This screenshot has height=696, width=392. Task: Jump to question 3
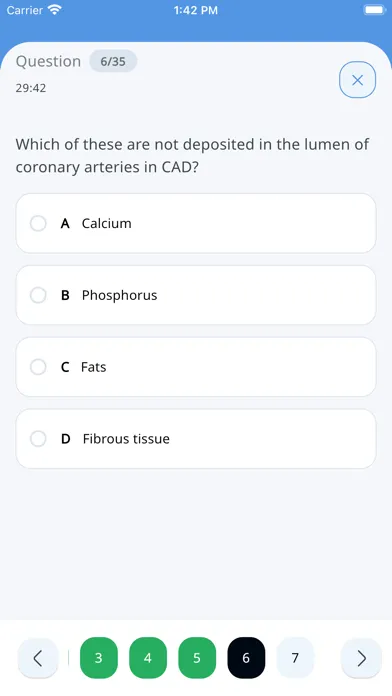click(99, 658)
